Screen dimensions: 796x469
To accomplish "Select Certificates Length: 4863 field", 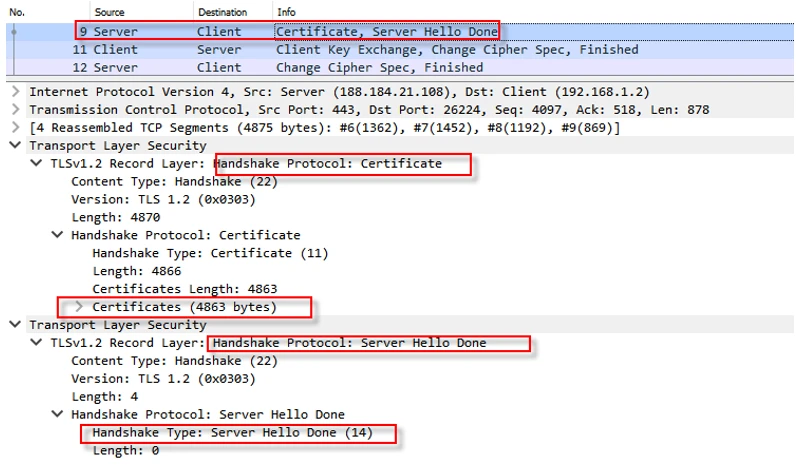I will click(x=184, y=289).
